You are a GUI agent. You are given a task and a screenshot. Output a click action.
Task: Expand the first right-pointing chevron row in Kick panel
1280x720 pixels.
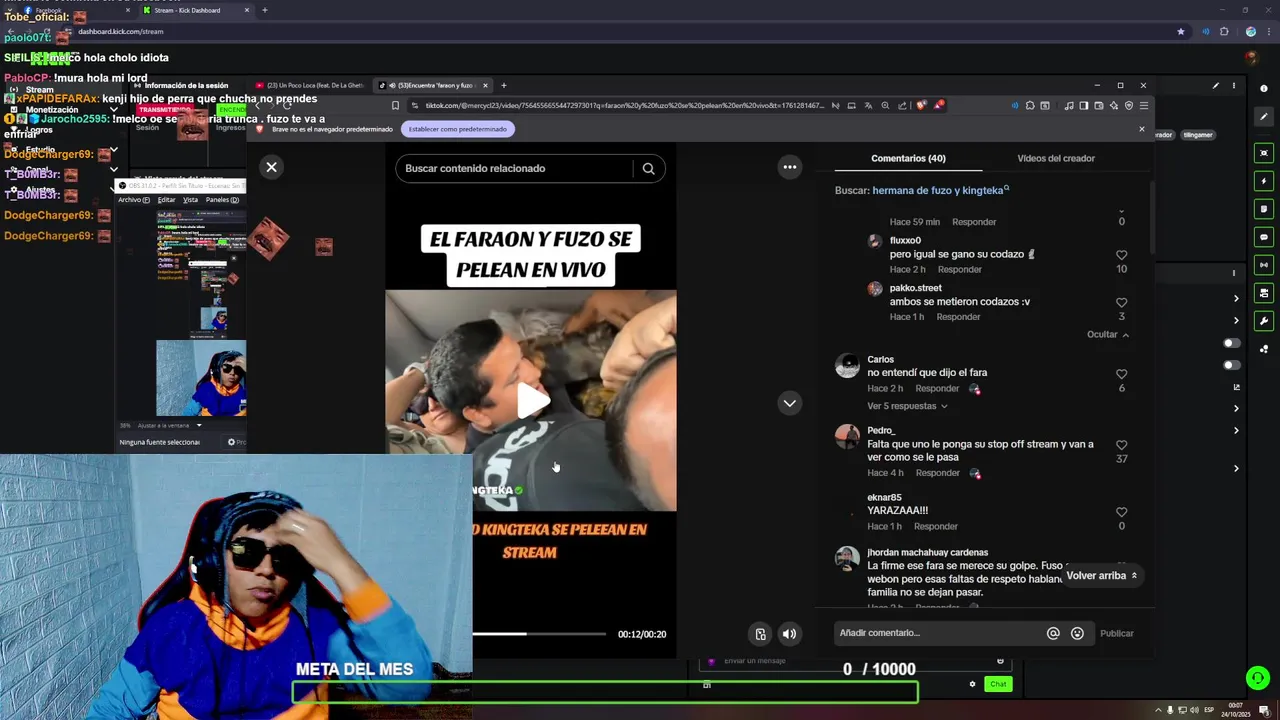click(x=1236, y=298)
